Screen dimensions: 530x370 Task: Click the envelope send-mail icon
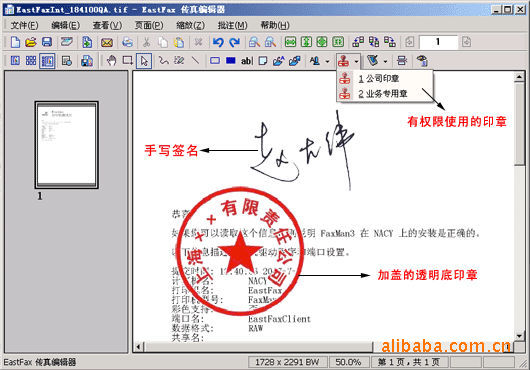pos(107,42)
